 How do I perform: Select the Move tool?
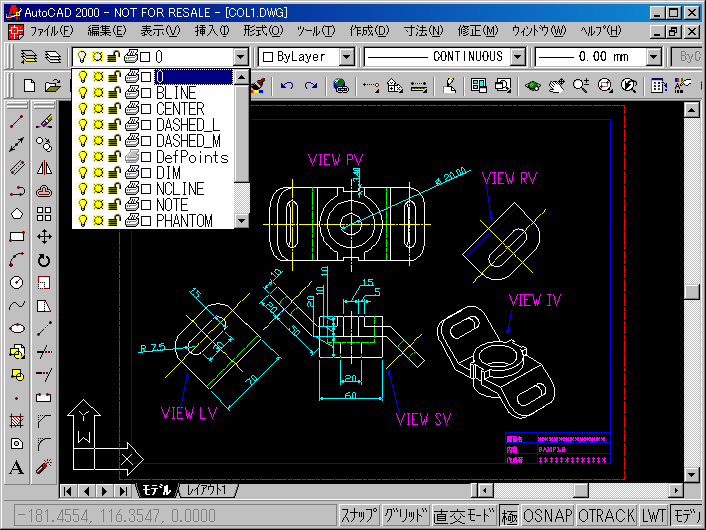[44, 236]
